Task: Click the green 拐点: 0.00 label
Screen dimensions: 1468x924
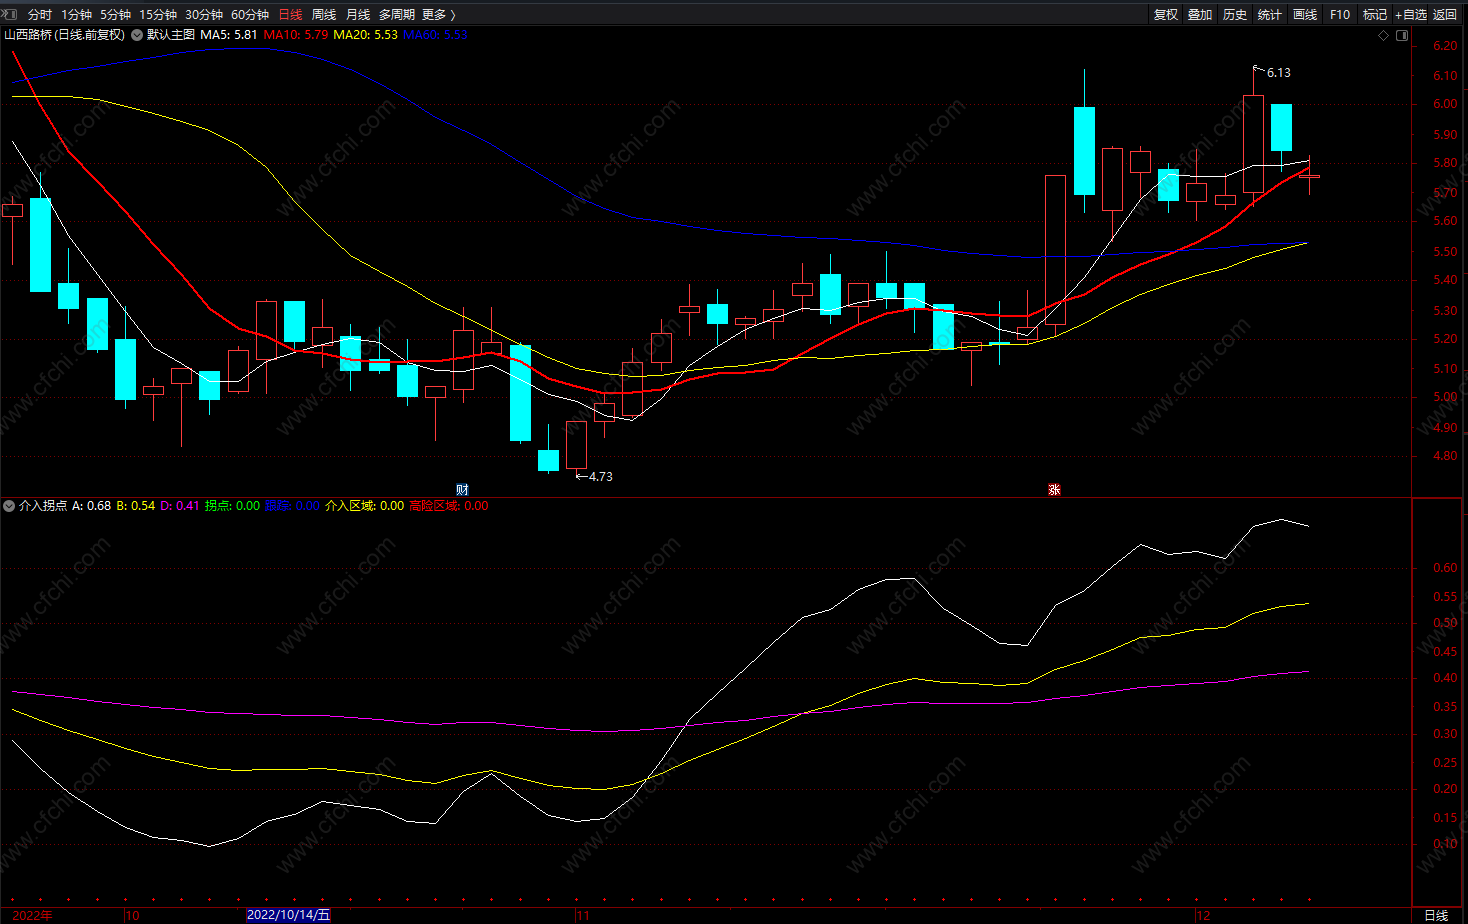Action: [x=232, y=506]
